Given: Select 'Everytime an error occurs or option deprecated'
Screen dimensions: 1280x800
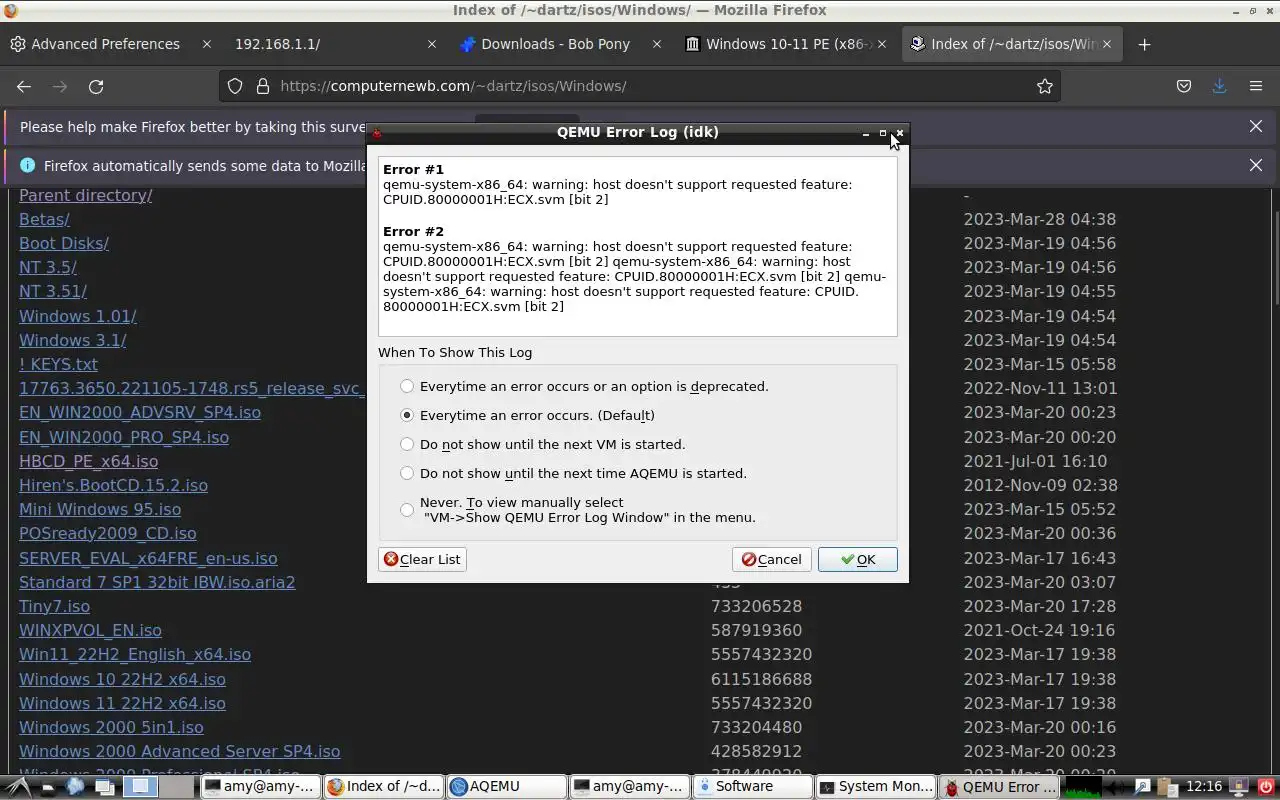Looking at the screenshot, I should click(x=585, y=386).
